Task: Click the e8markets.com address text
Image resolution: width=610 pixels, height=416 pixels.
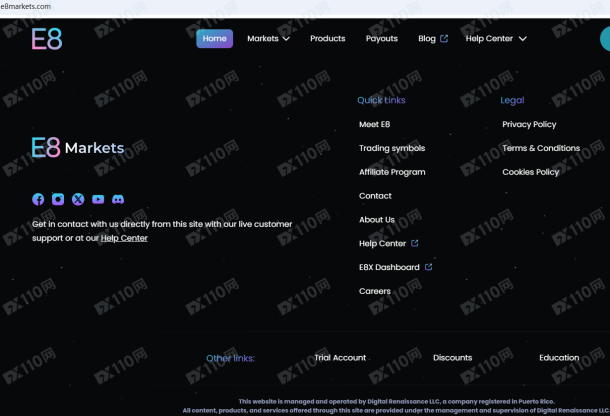Action: [x=26, y=6]
